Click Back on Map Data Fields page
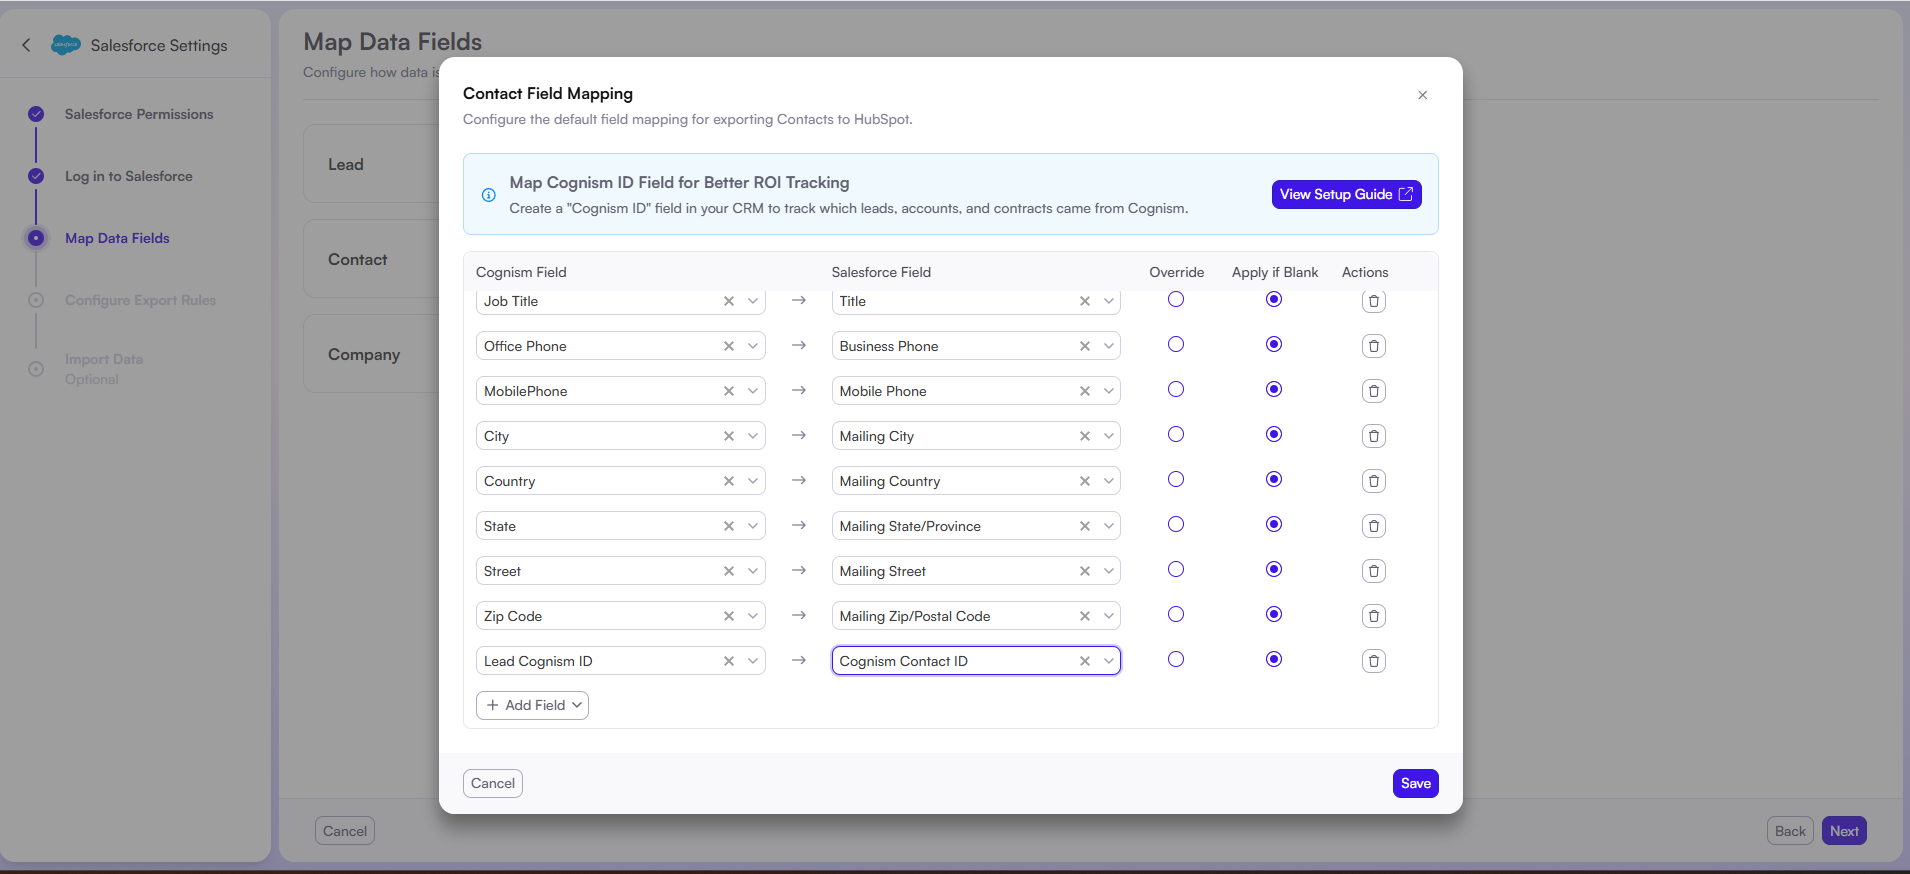This screenshot has width=1910, height=874. [x=1790, y=831]
